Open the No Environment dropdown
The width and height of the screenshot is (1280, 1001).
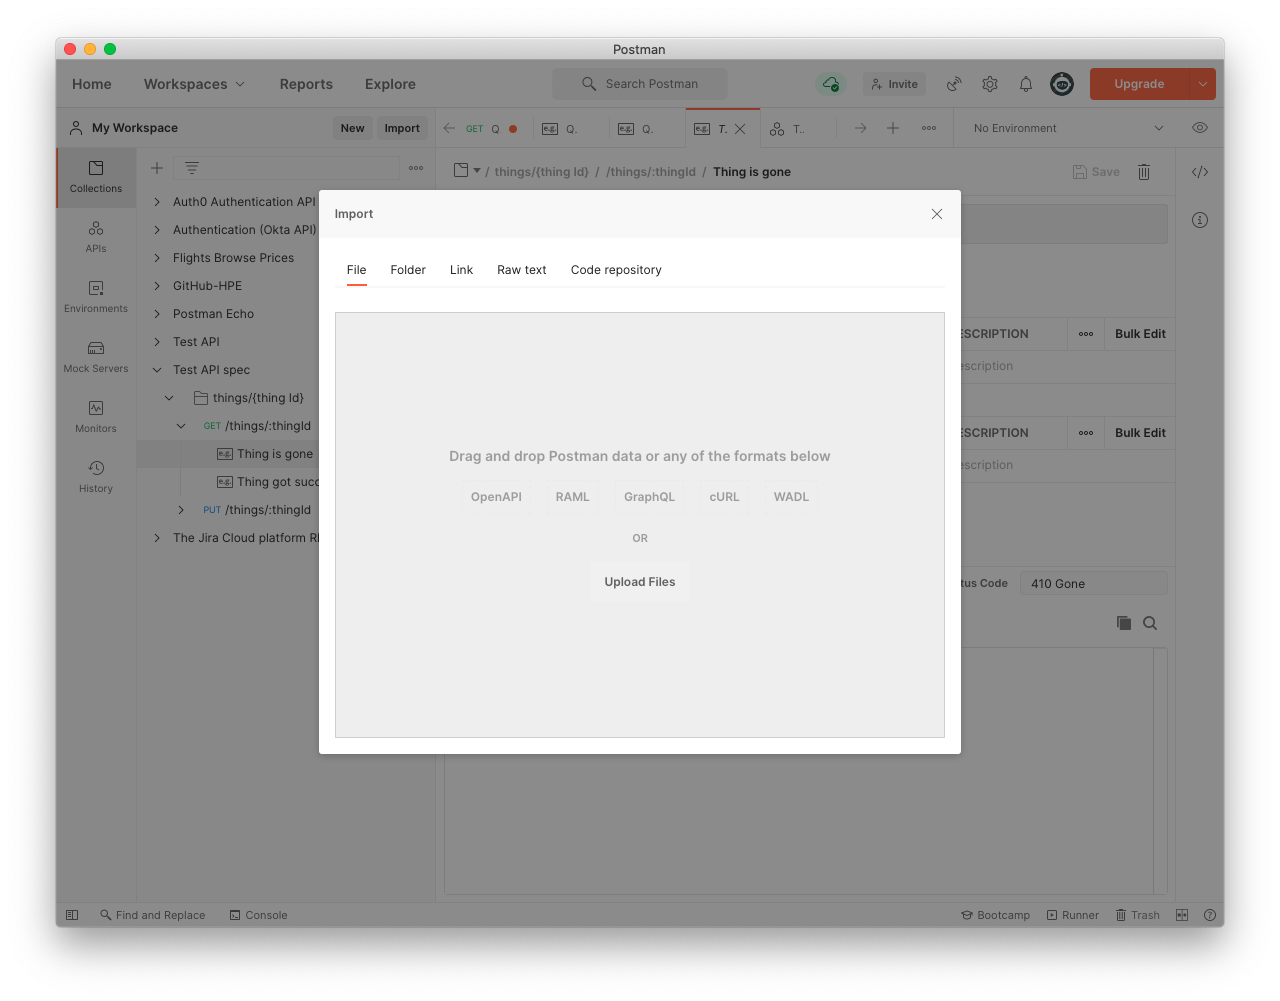point(1067,128)
